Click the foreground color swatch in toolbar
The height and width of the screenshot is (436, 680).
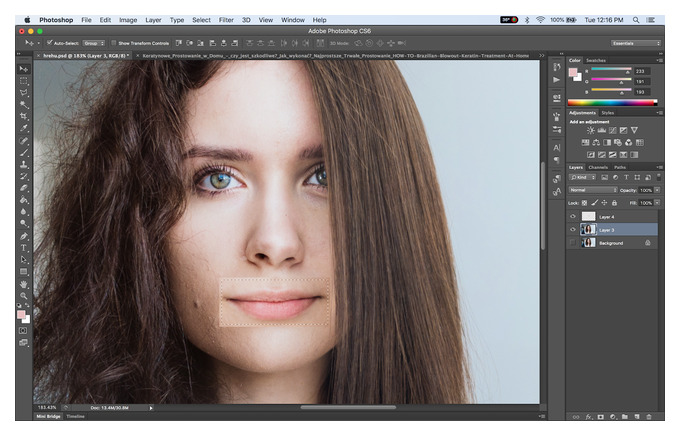coord(21,315)
